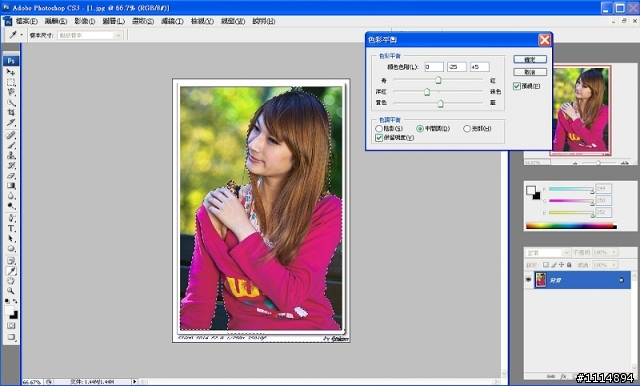
Task: Change the screen mode from toolbox
Action: pyautogui.click(x=11, y=337)
